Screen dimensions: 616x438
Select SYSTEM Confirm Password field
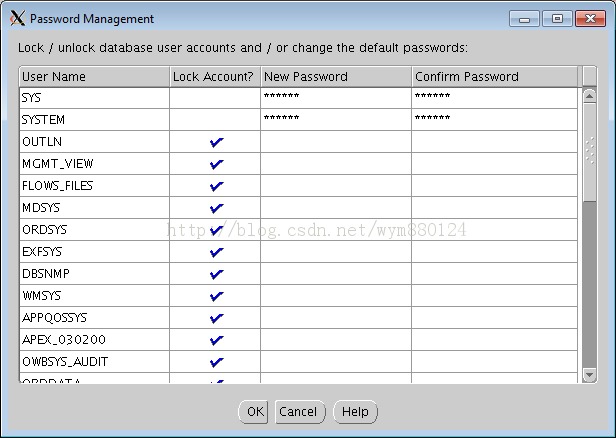point(494,119)
